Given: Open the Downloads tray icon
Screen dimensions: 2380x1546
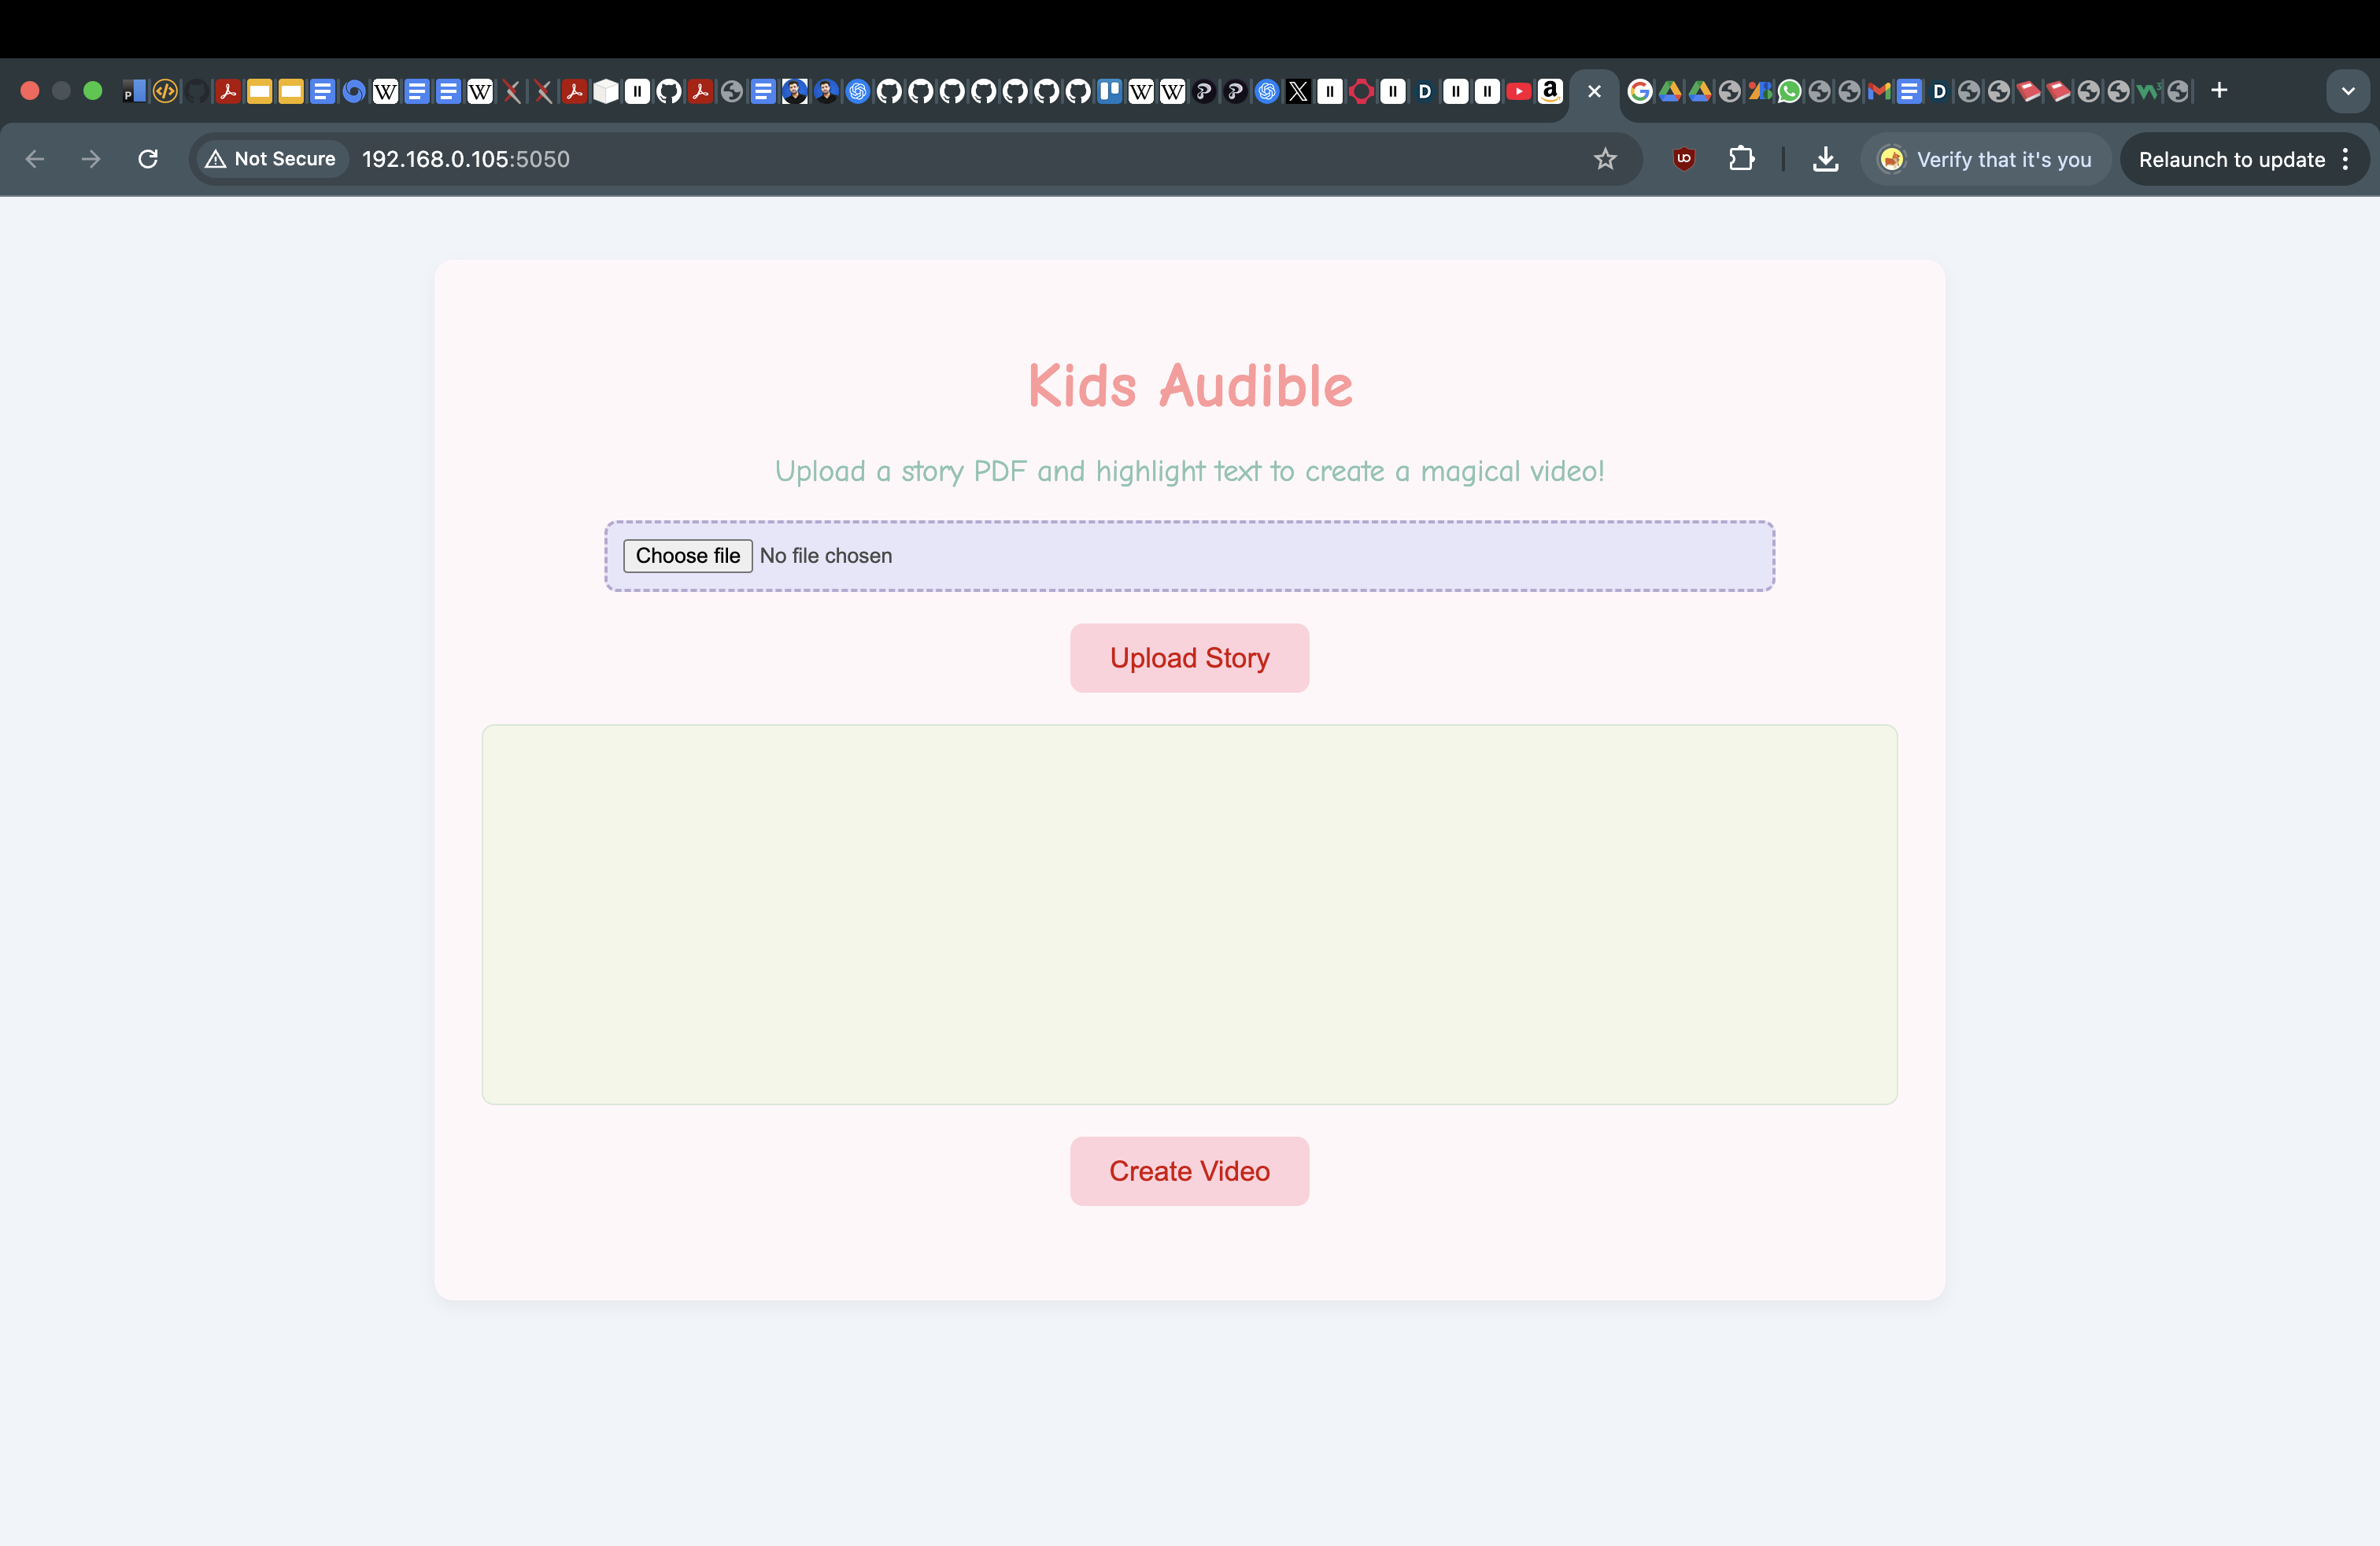Looking at the screenshot, I should click(1825, 159).
